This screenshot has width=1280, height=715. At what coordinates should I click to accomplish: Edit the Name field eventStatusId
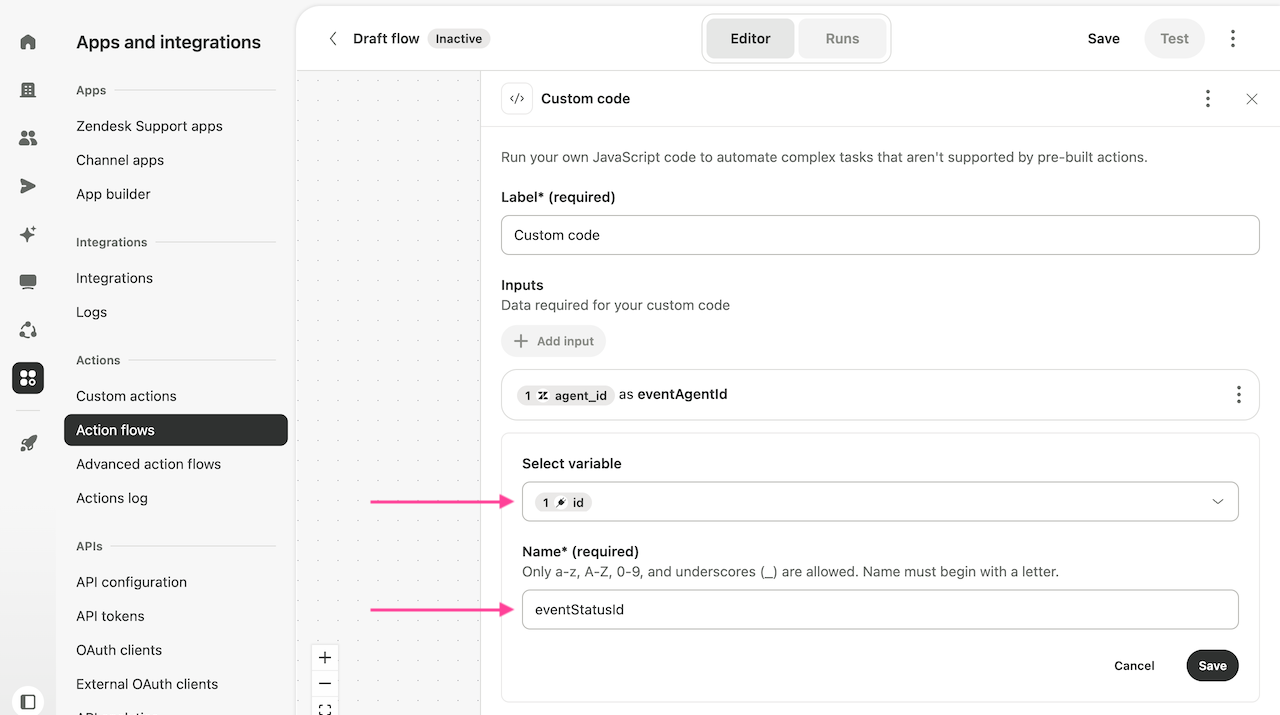coord(880,609)
